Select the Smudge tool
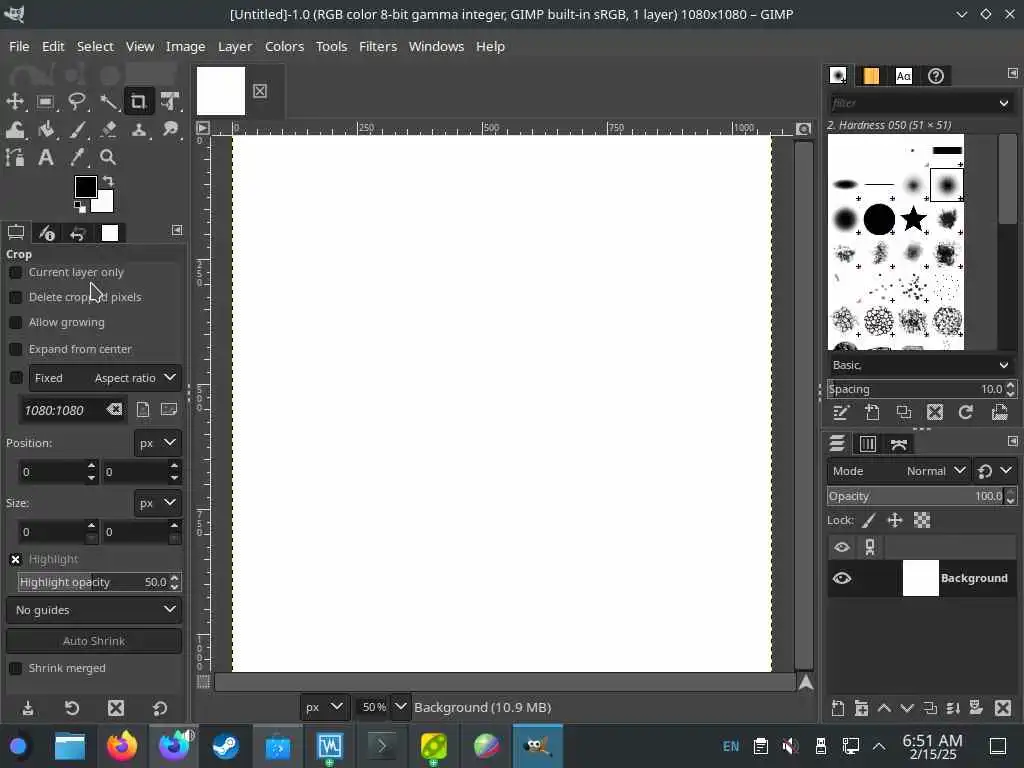1024x768 pixels. [170, 129]
